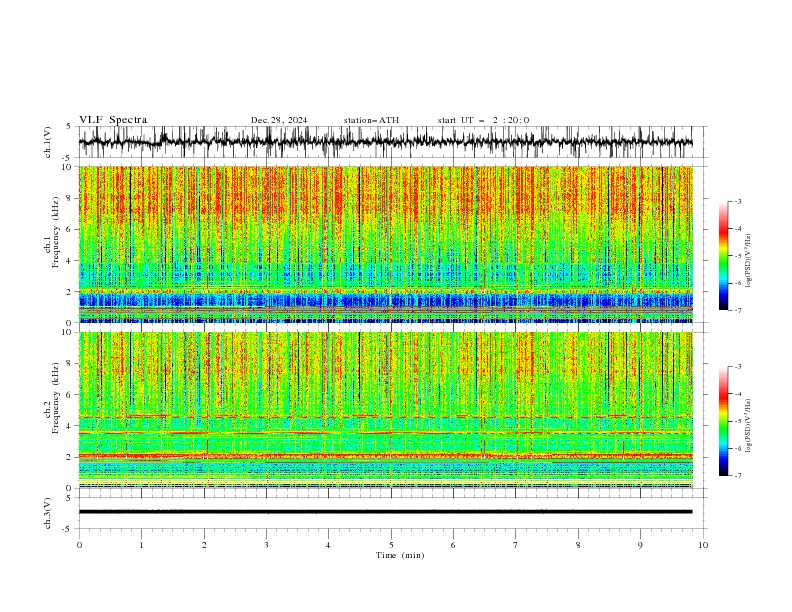
Task: Click the dark blue band in ch.1 spectrogram
Action: coord(386,301)
